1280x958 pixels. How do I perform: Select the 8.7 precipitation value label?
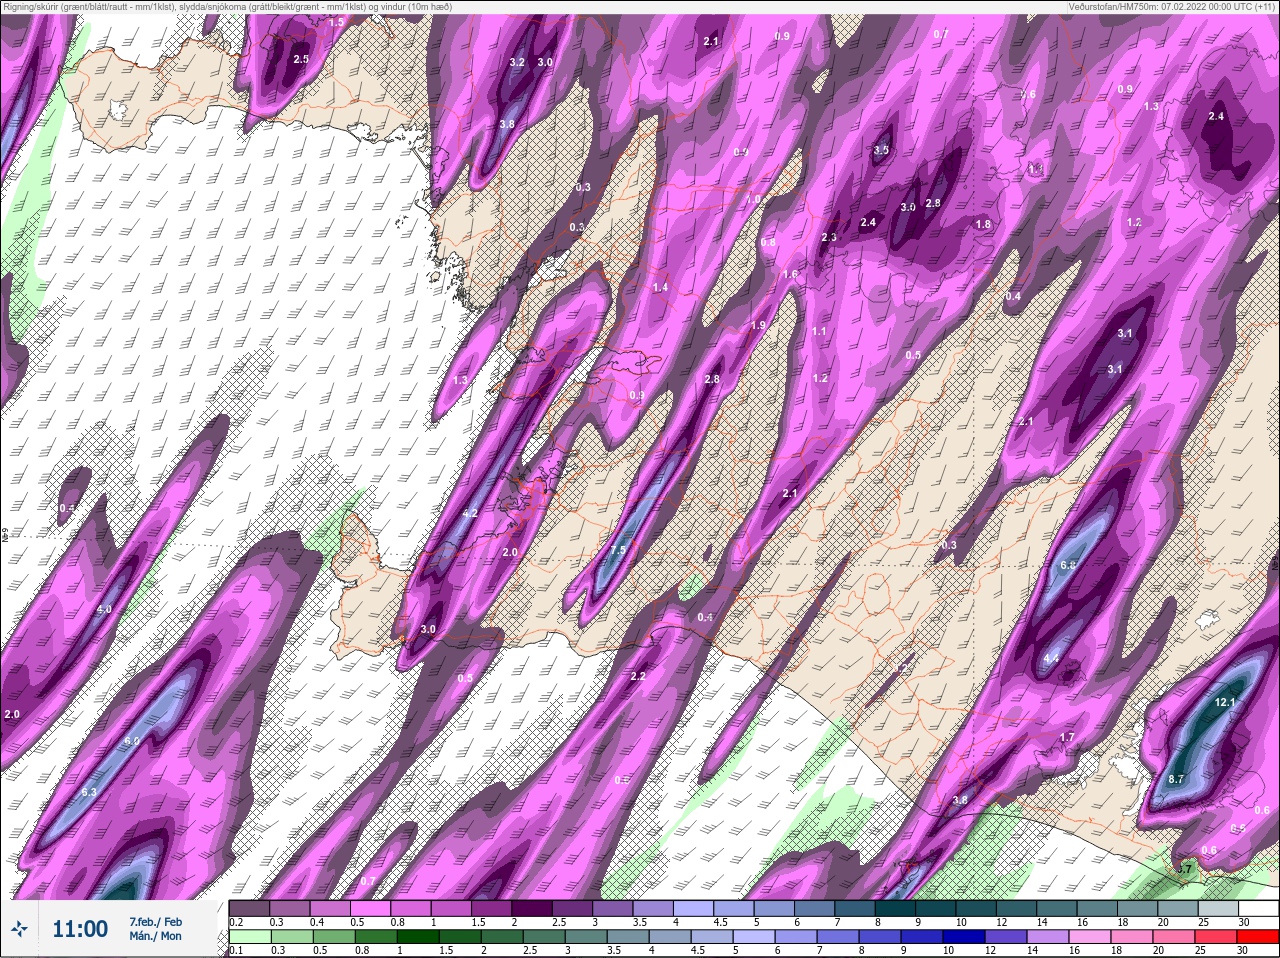coord(1176,779)
